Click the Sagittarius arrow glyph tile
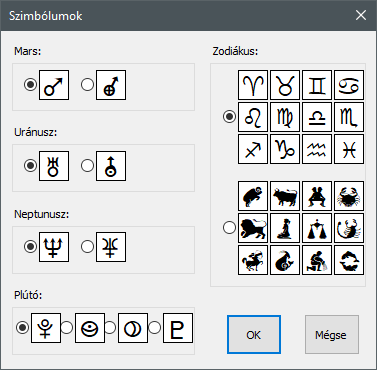Viewport: 377px width, 370px height. pyautogui.click(x=253, y=149)
